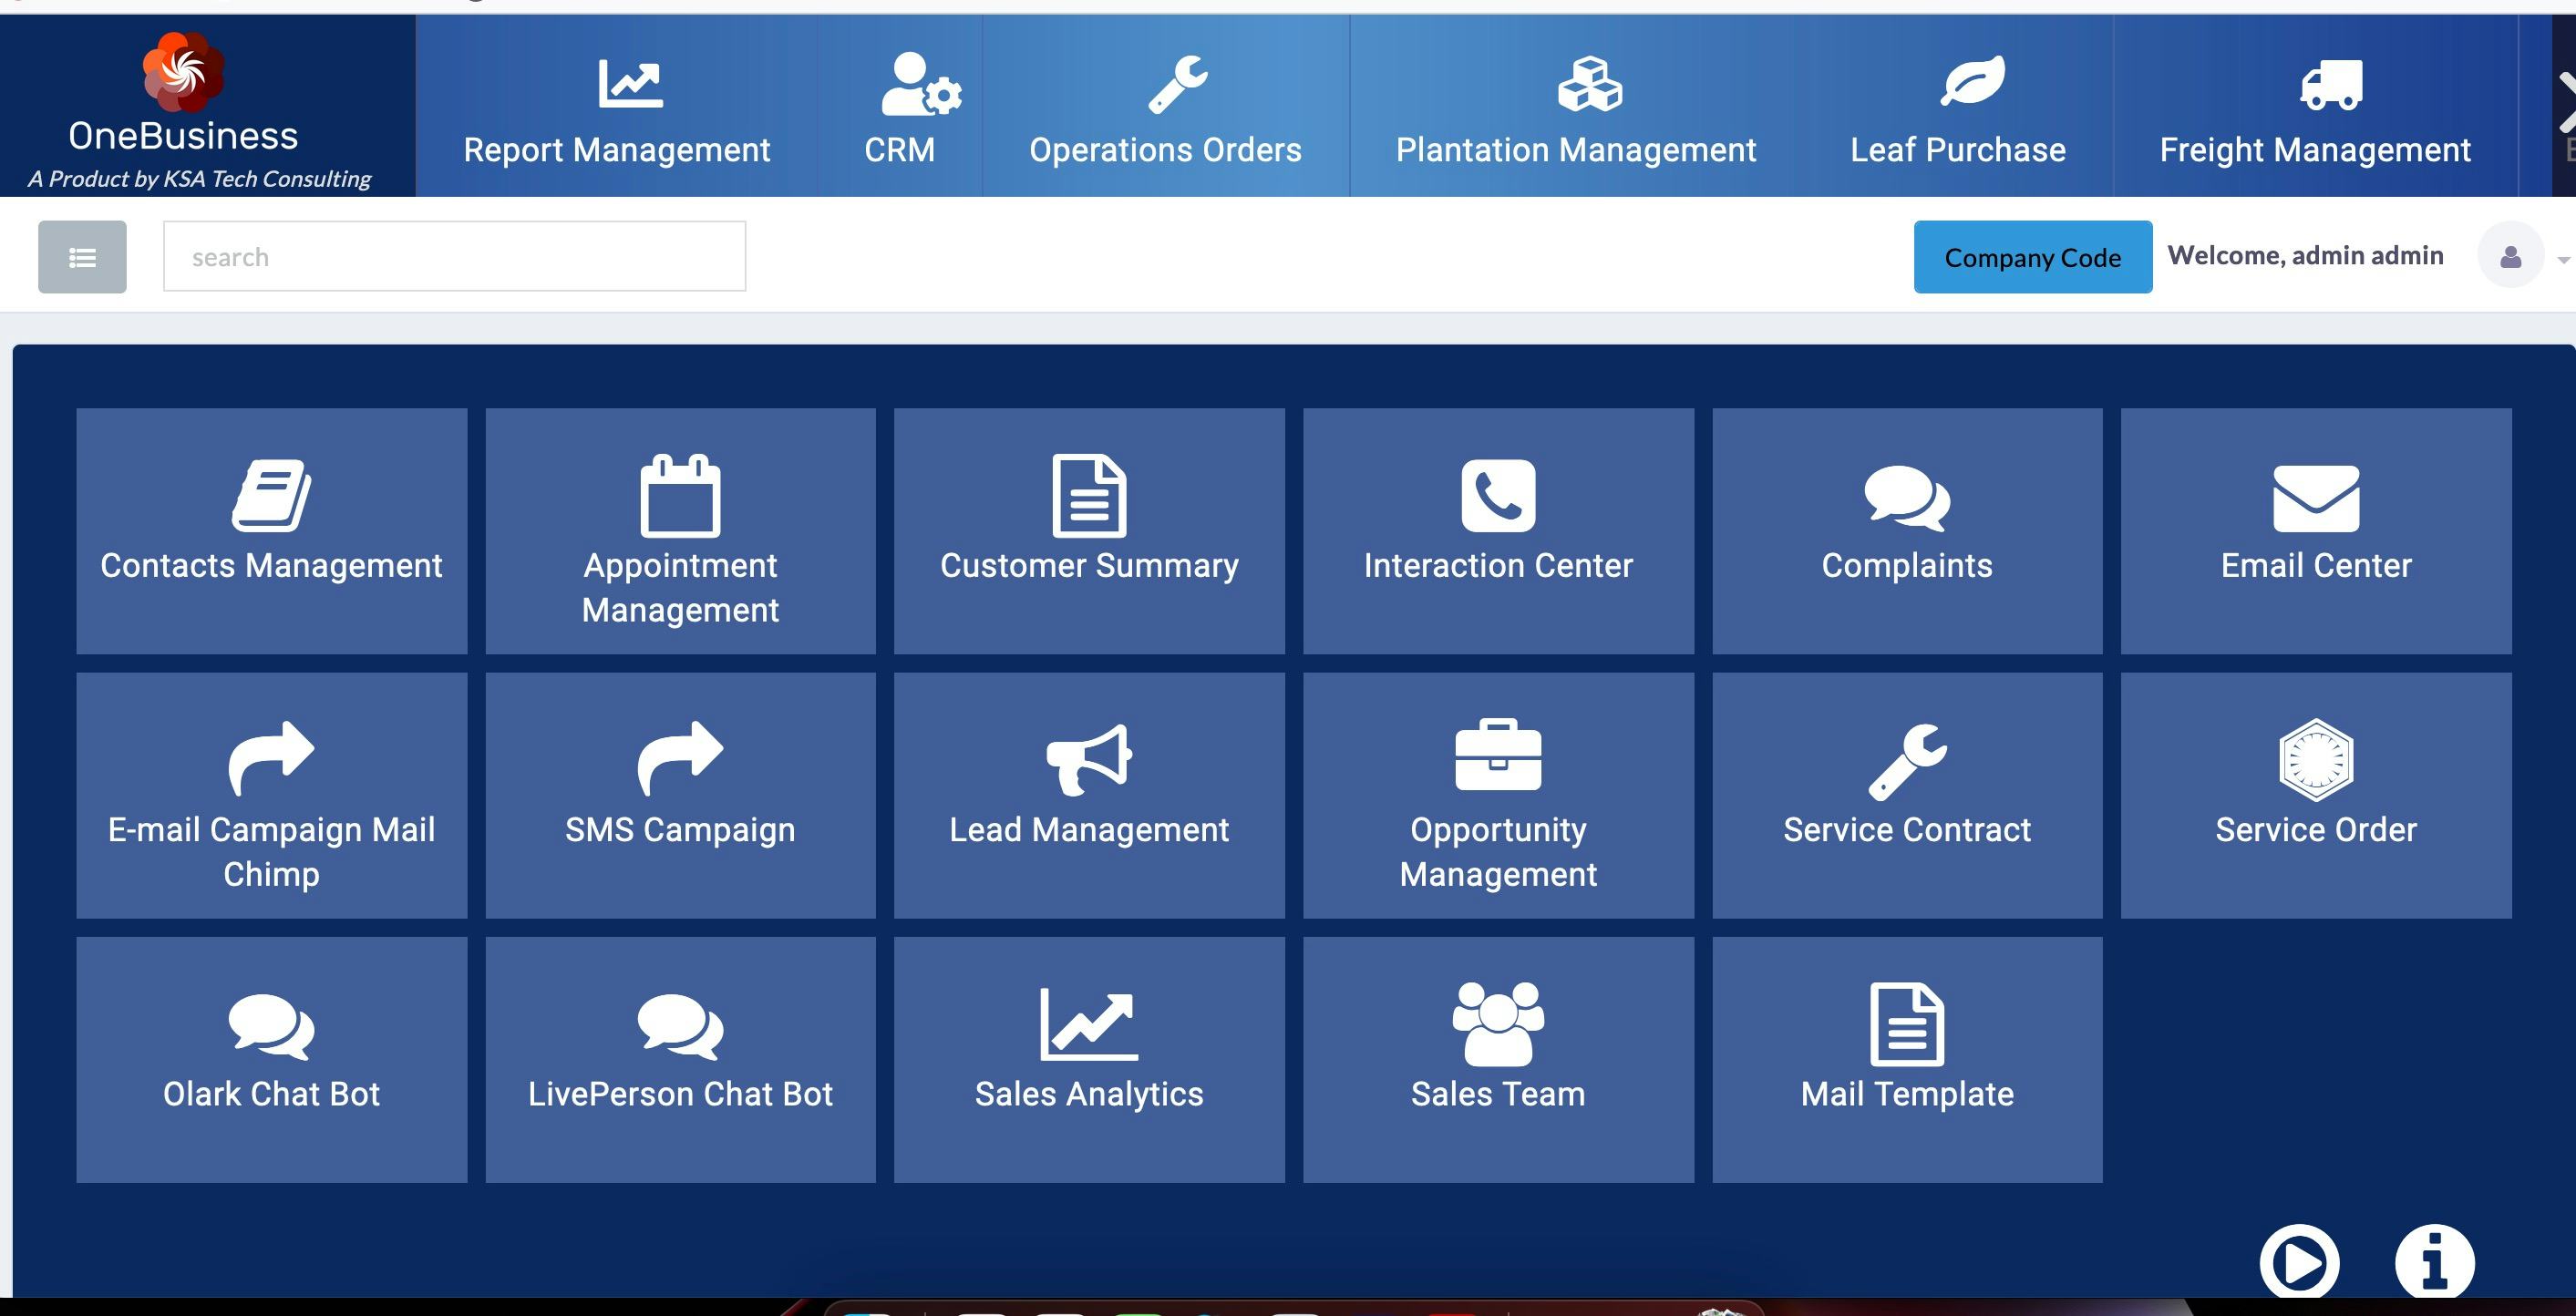The height and width of the screenshot is (1316, 2576).
Task: Open Opportunity Management briefcase icon
Action: point(1497,755)
